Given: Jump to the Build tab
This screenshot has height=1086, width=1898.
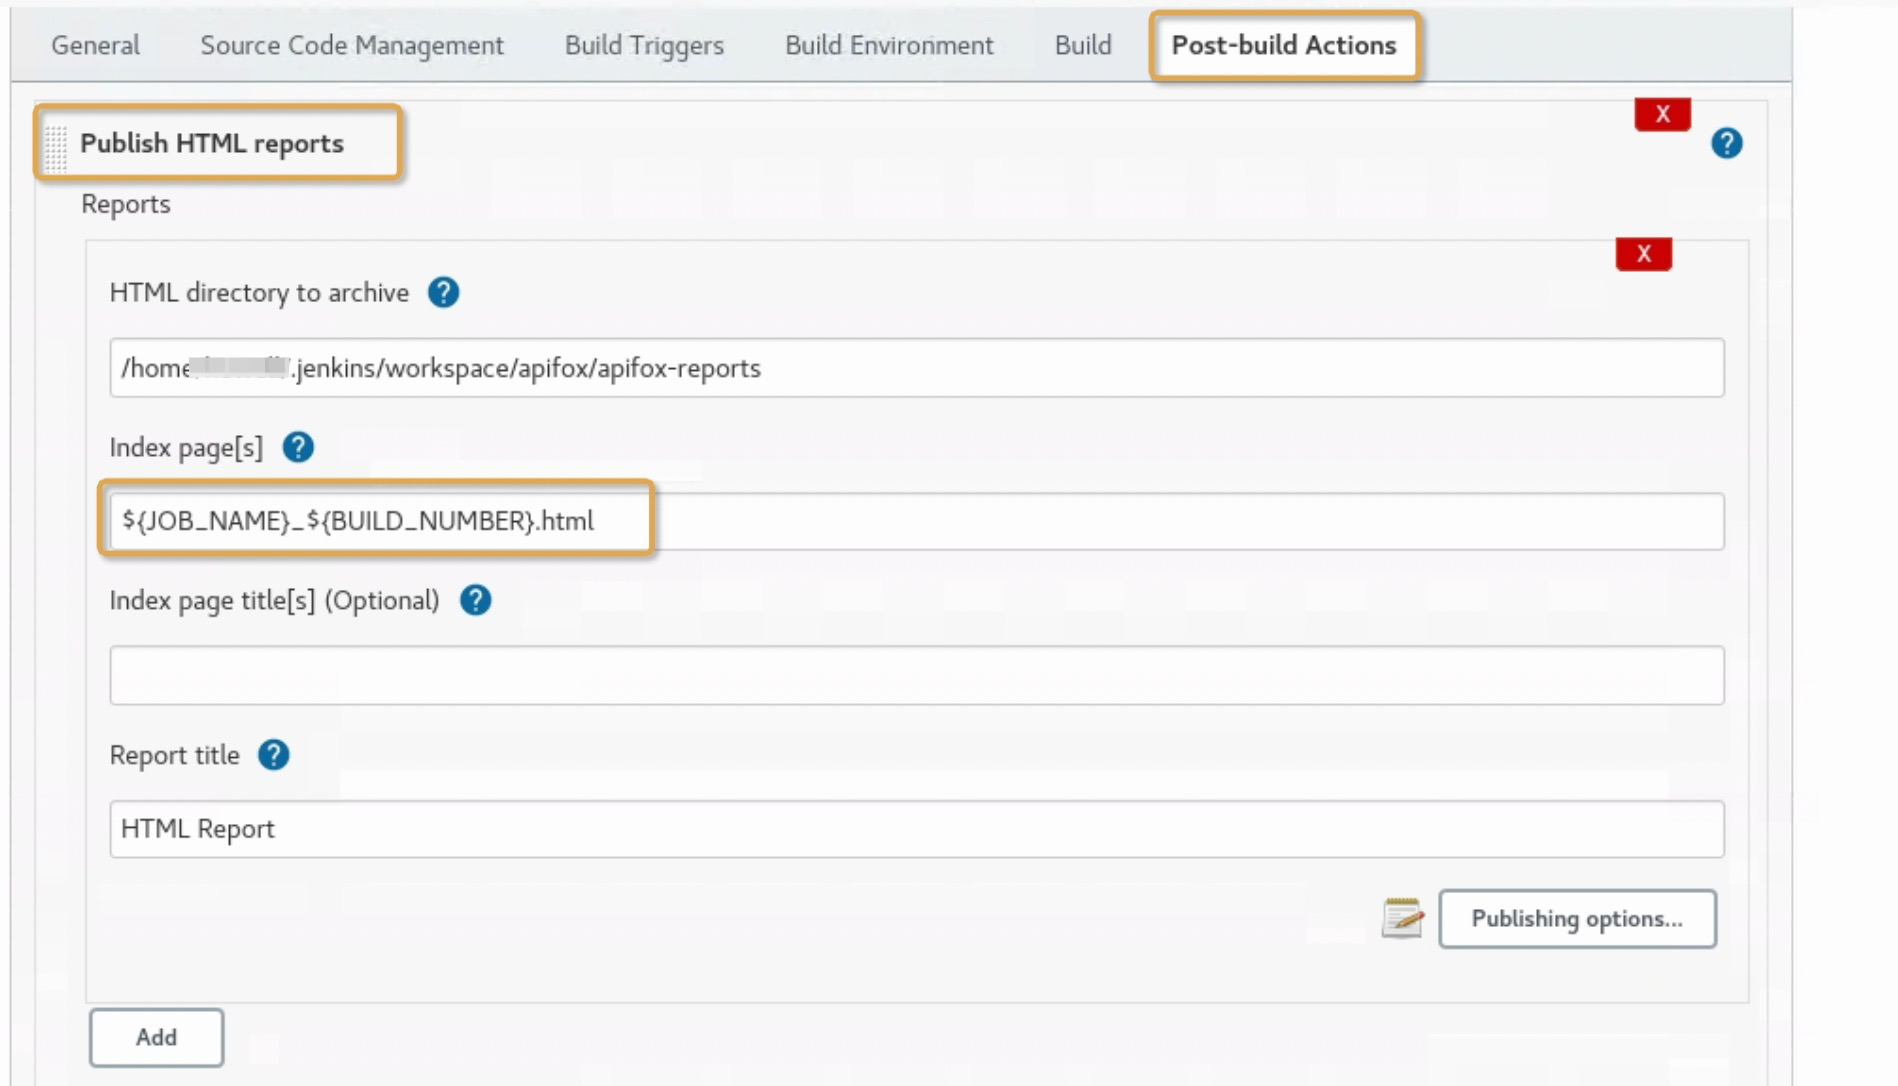Looking at the screenshot, I should tap(1083, 46).
